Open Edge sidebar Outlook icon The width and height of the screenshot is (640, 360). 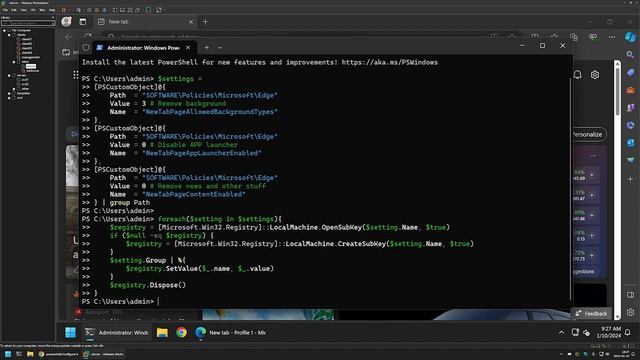630,143
